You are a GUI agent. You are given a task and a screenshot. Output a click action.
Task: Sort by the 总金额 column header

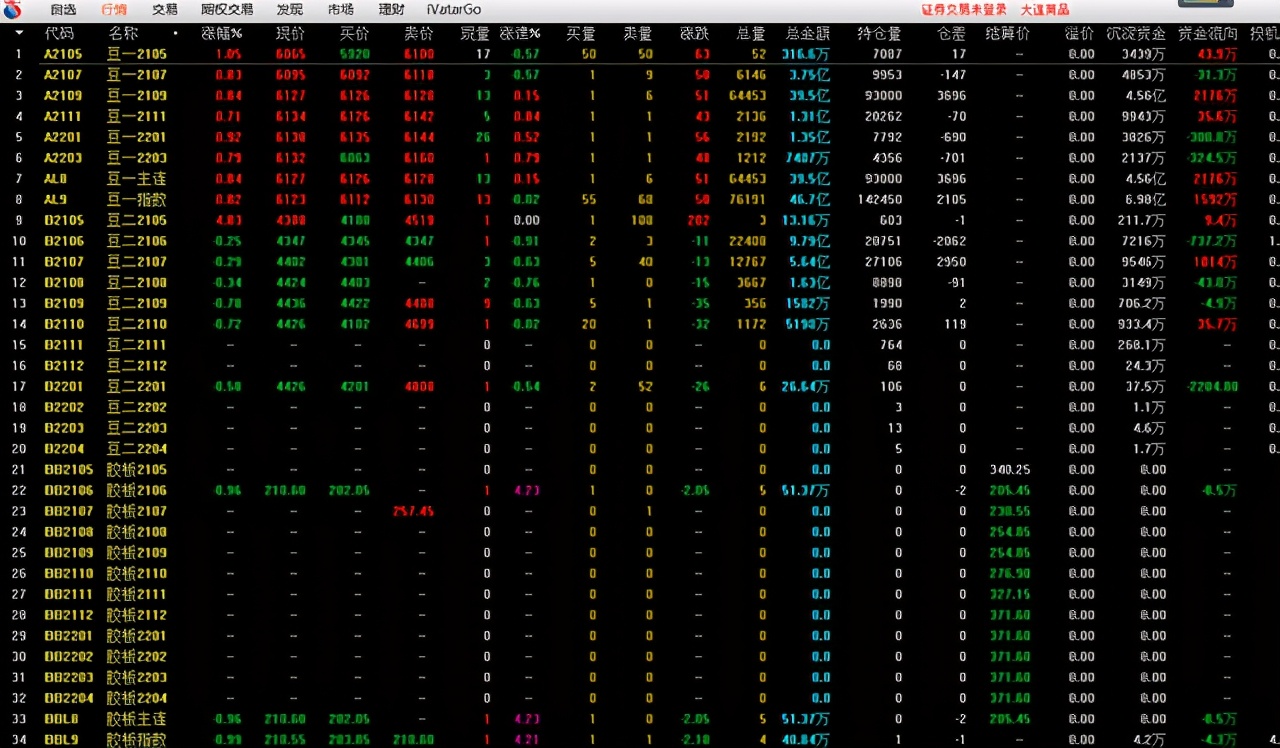808,33
